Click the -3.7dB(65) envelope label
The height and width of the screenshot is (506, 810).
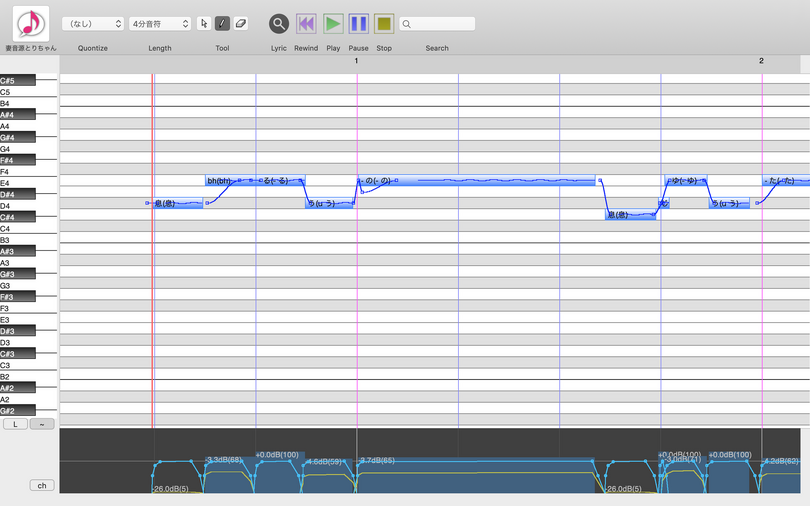377,460
